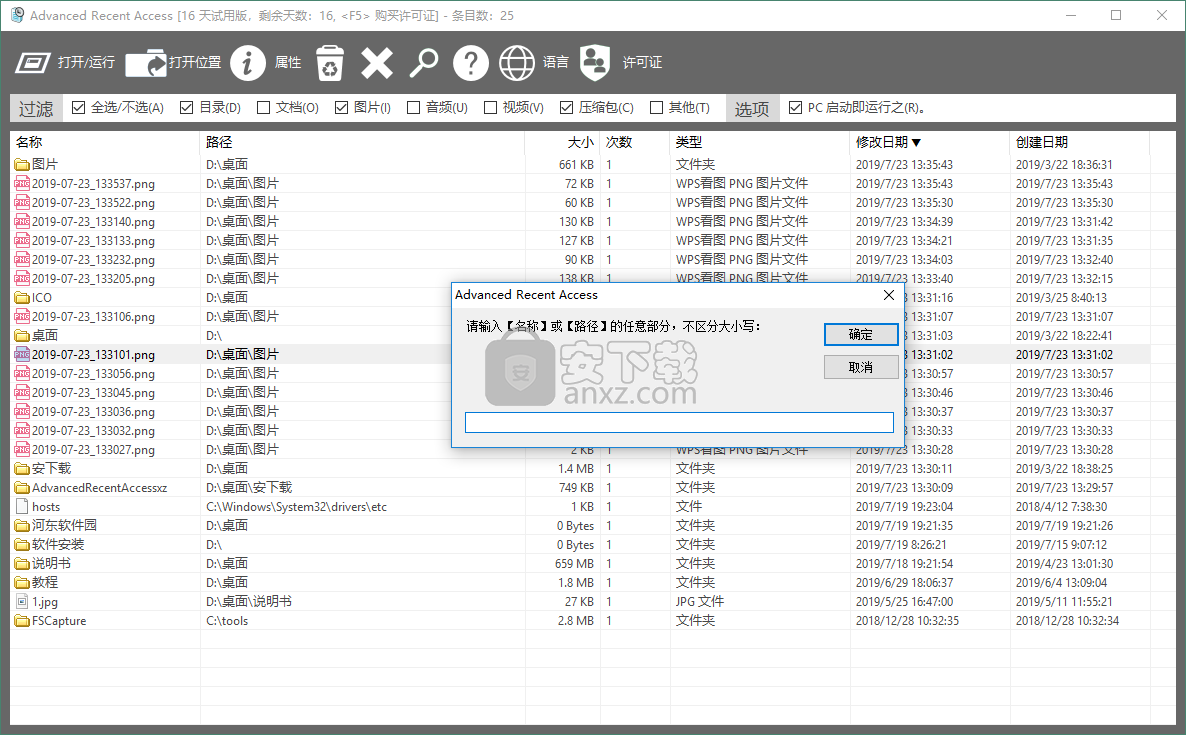Enable the Video (视频) filter checkbox

(x=490, y=107)
